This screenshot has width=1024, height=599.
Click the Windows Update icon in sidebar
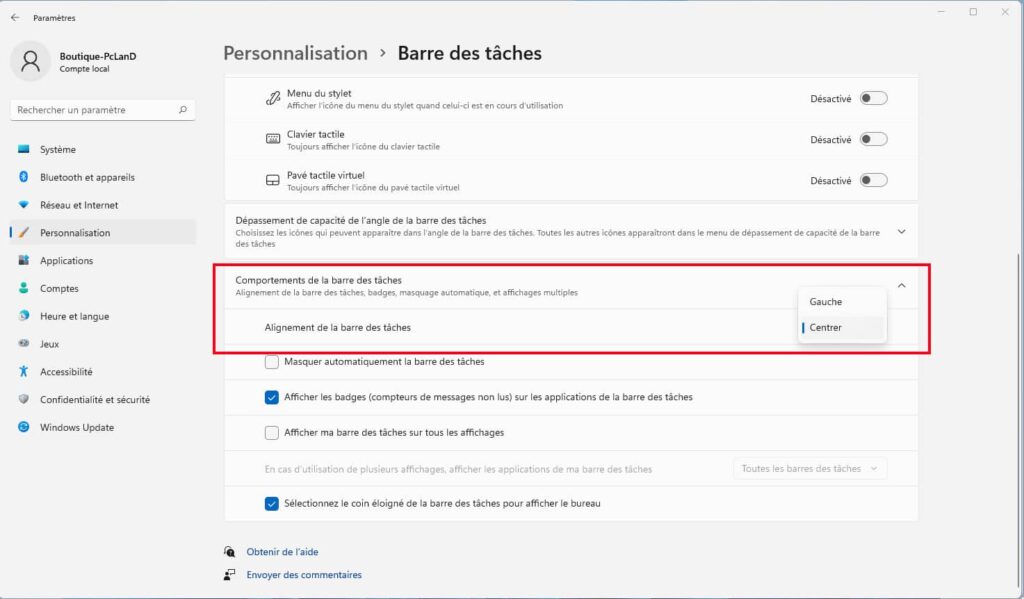[23, 427]
